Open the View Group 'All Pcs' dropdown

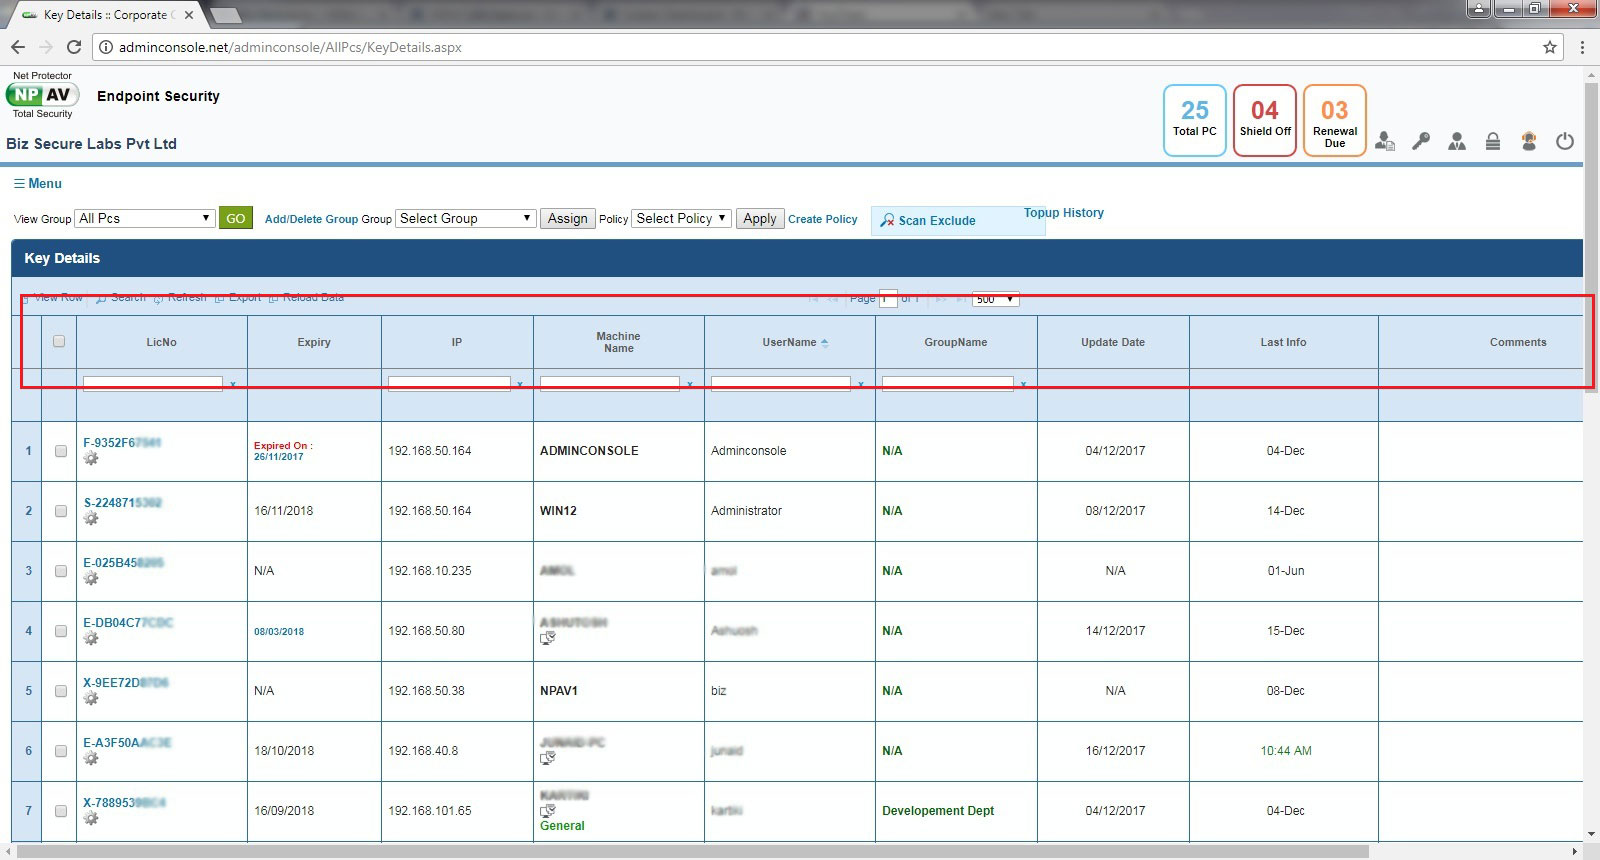[145, 218]
